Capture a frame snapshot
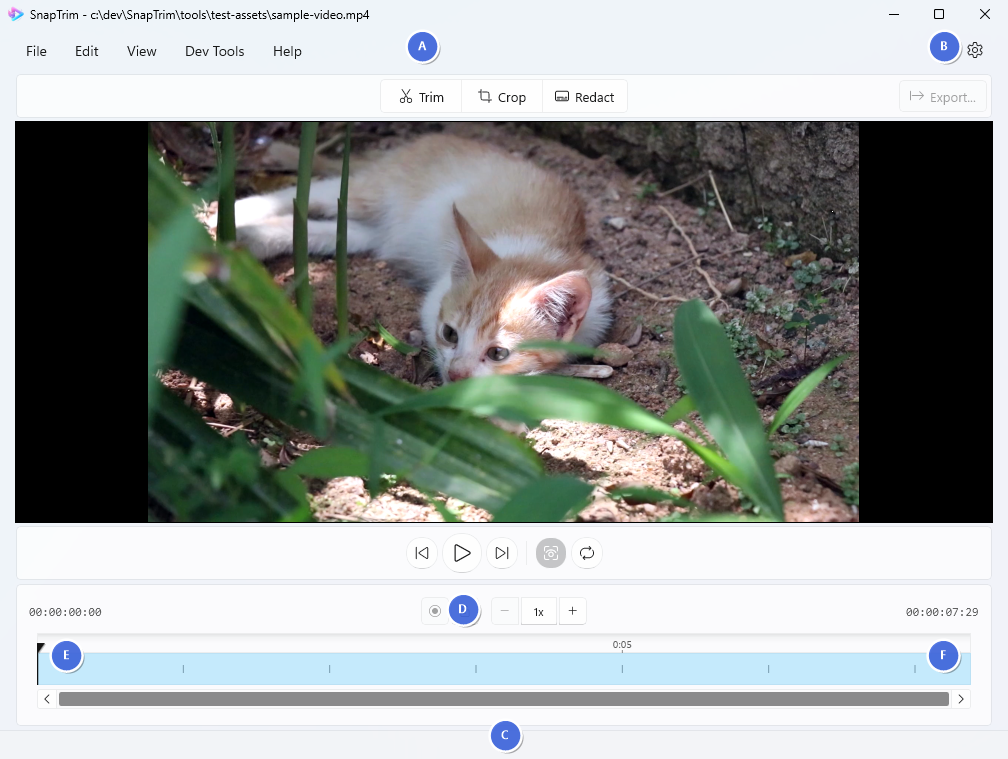1008x759 pixels. tap(550, 552)
